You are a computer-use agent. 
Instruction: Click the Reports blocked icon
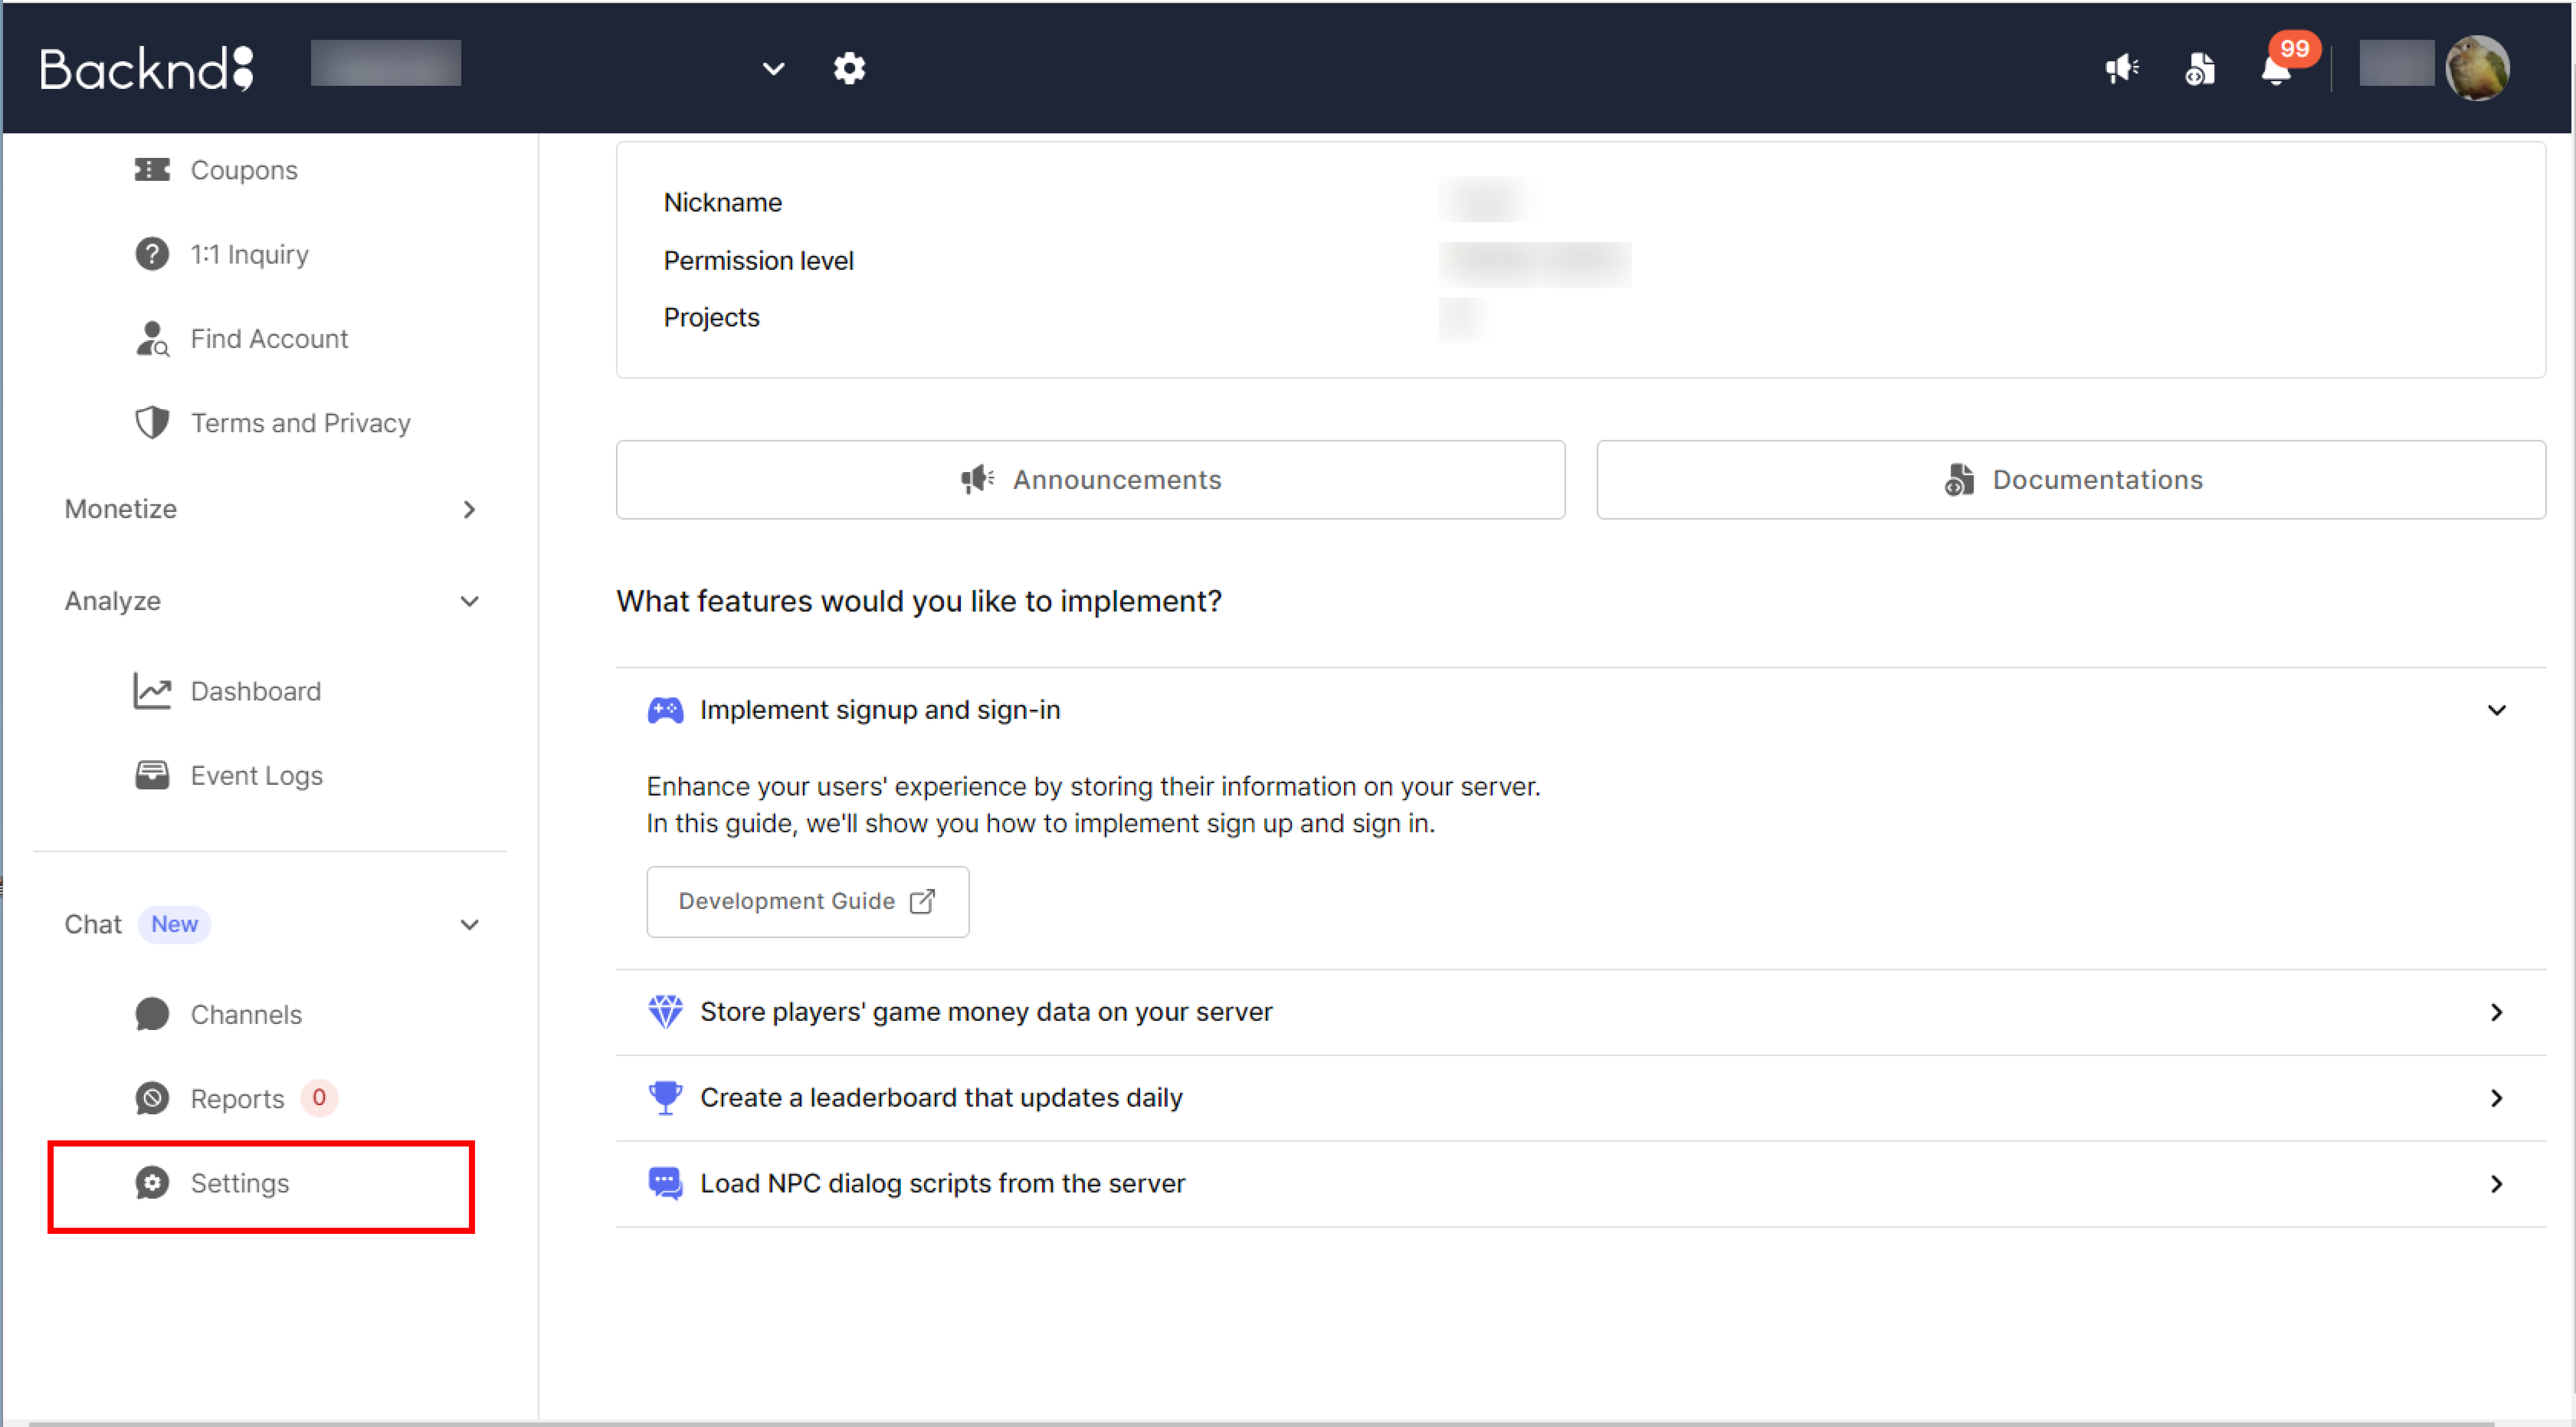pos(152,1098)
